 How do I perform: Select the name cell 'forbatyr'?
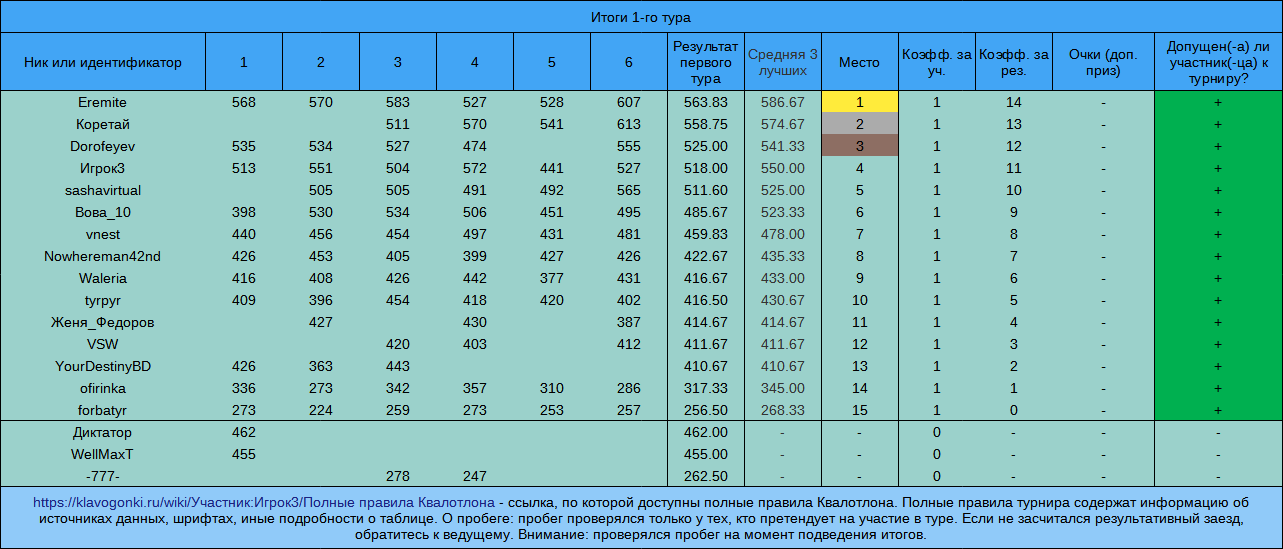coord(103,411)
